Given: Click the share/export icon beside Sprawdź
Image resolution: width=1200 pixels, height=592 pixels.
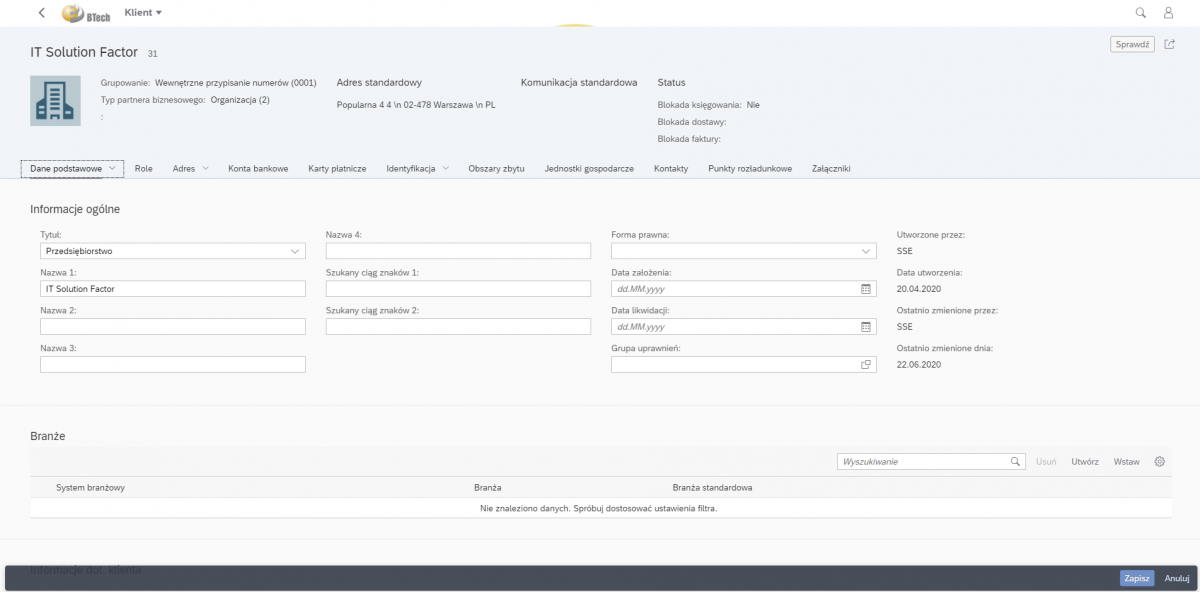Looking at the screenshot, I should click(x=1170, y=44).
